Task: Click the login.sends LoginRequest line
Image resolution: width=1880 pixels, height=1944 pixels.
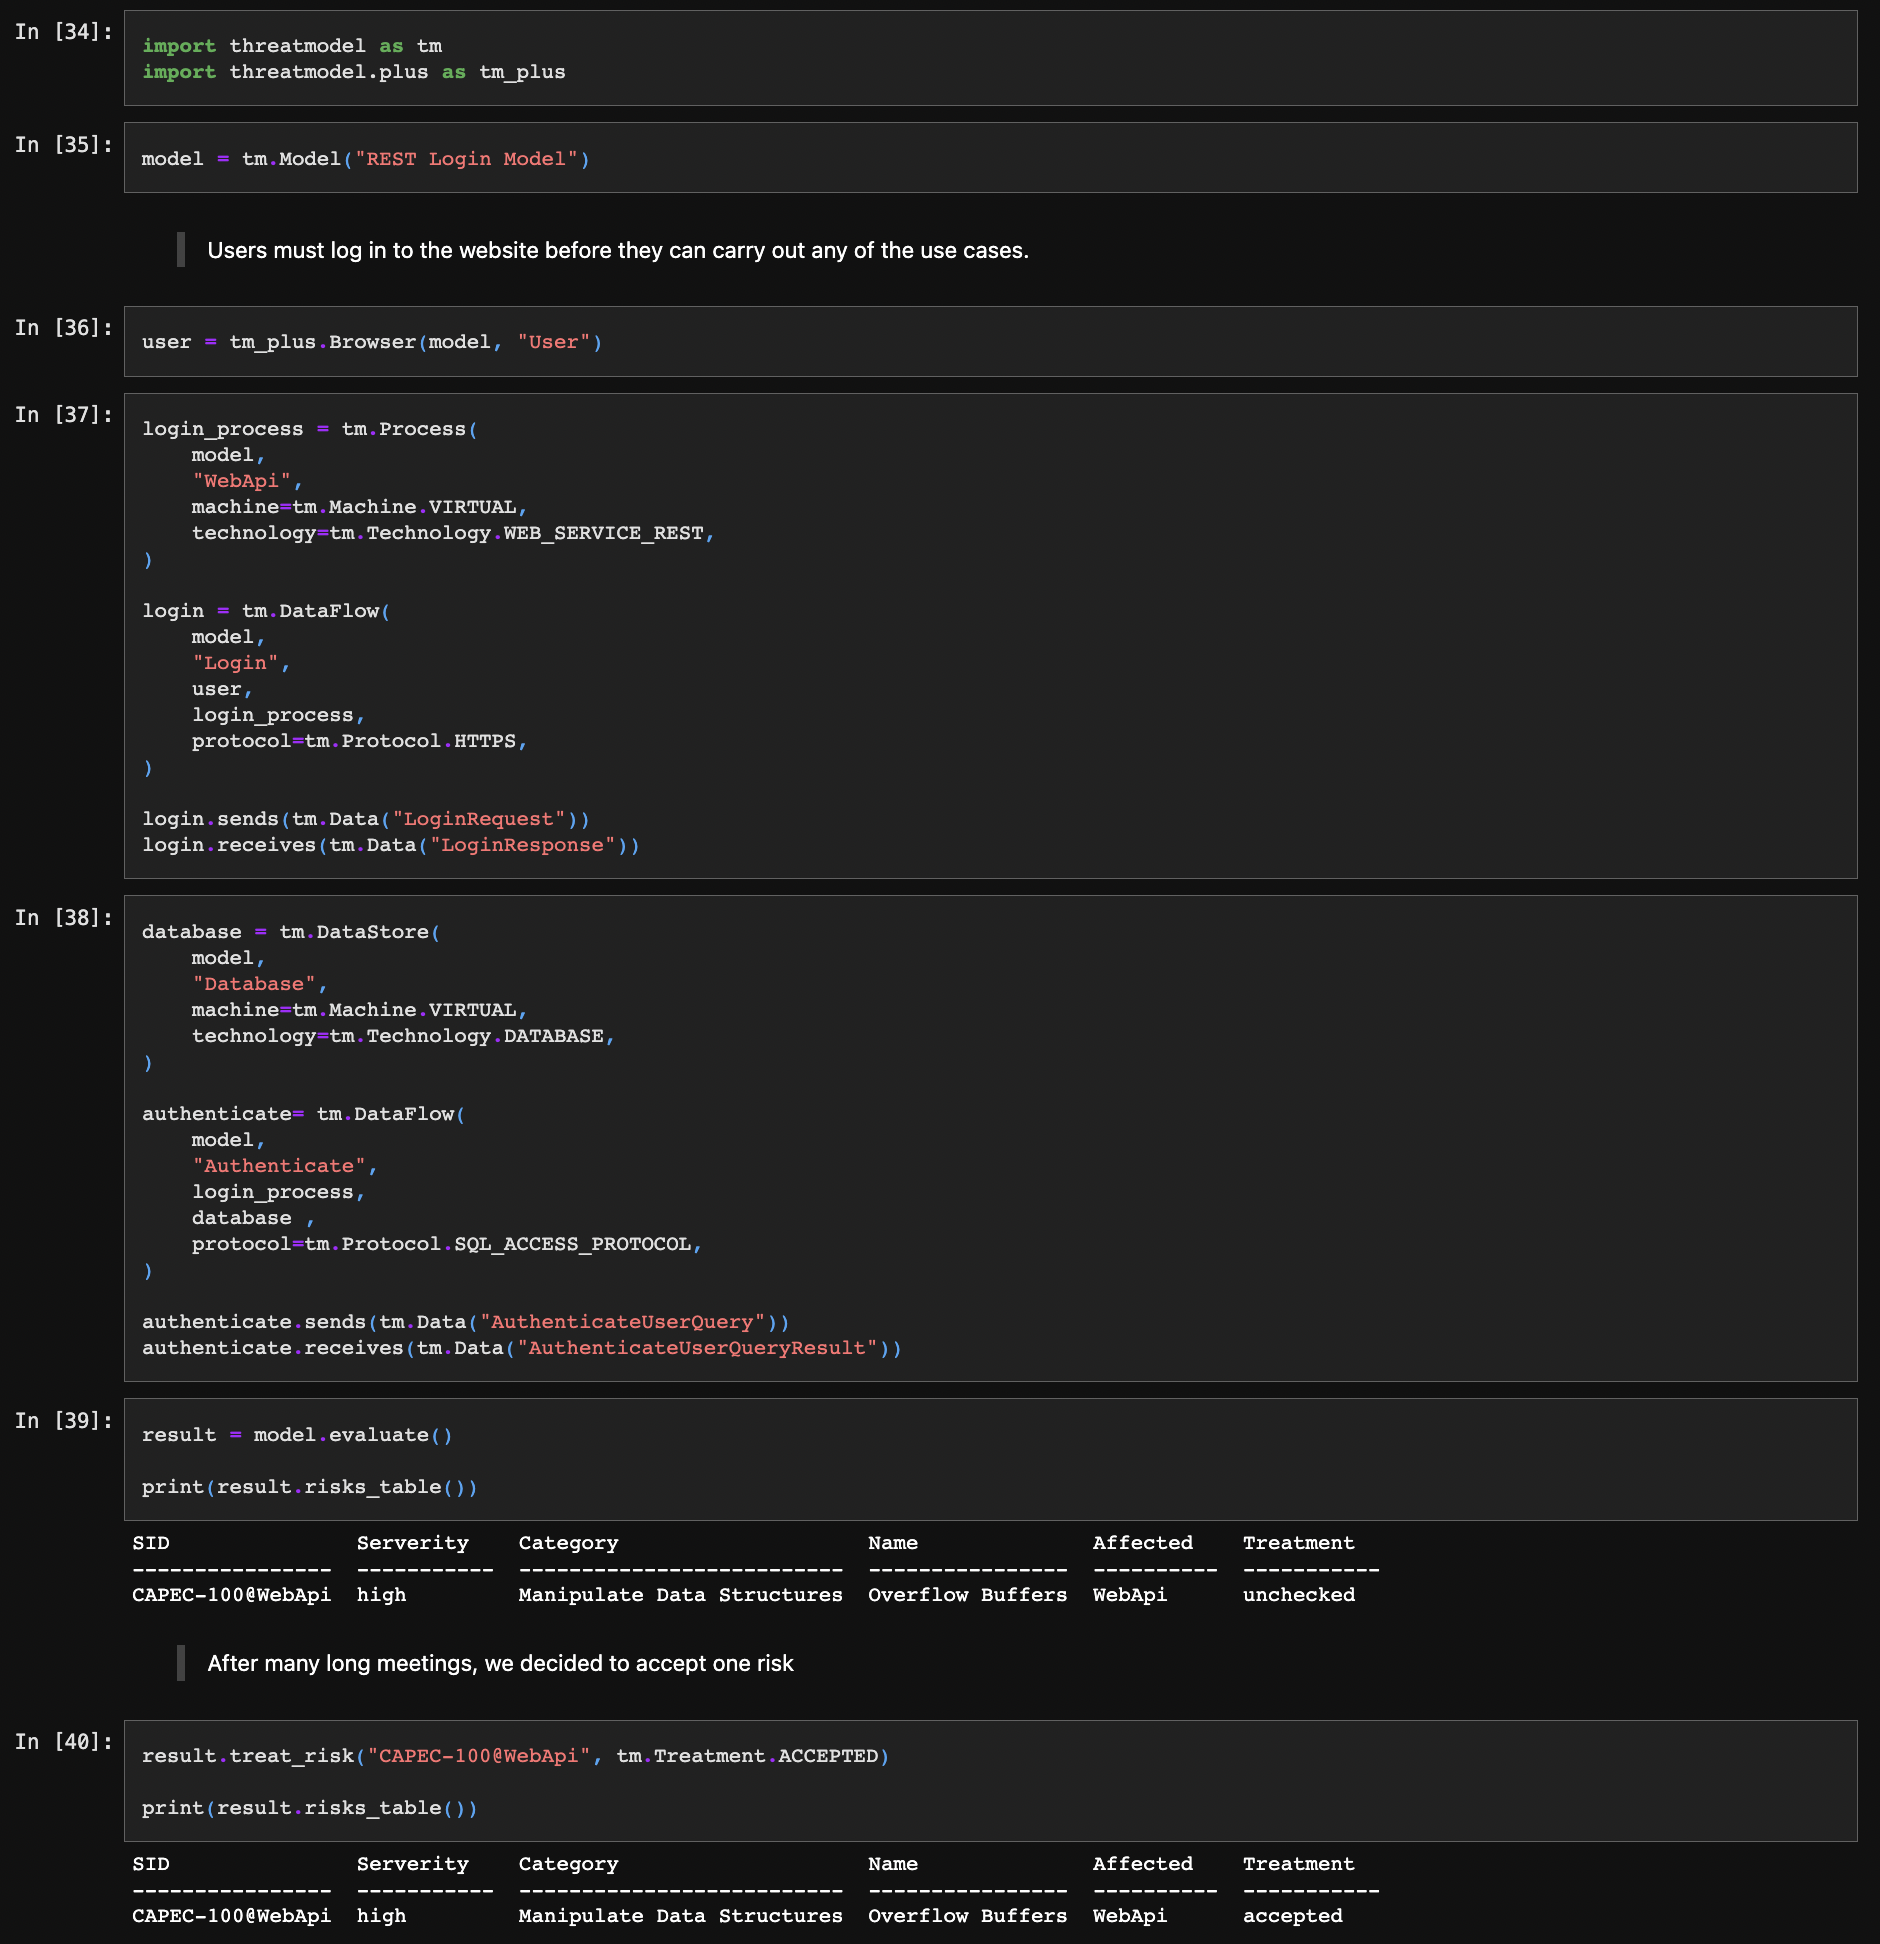Action: 365,819
